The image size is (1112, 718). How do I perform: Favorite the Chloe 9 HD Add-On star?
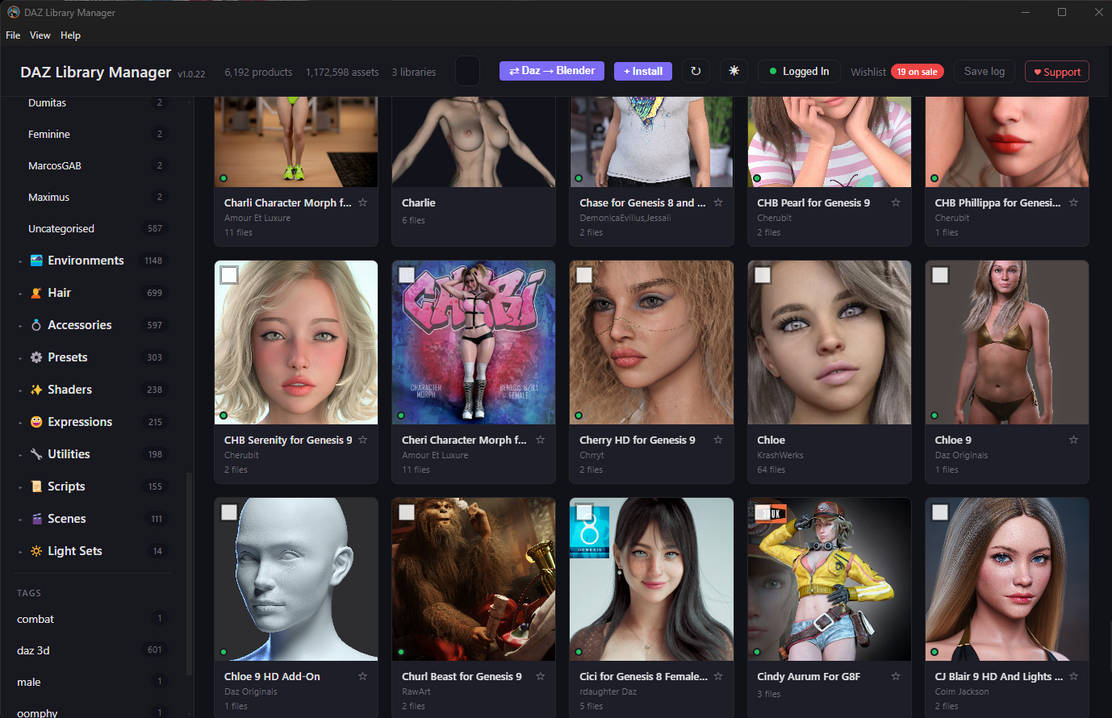(x=363, y=676)
